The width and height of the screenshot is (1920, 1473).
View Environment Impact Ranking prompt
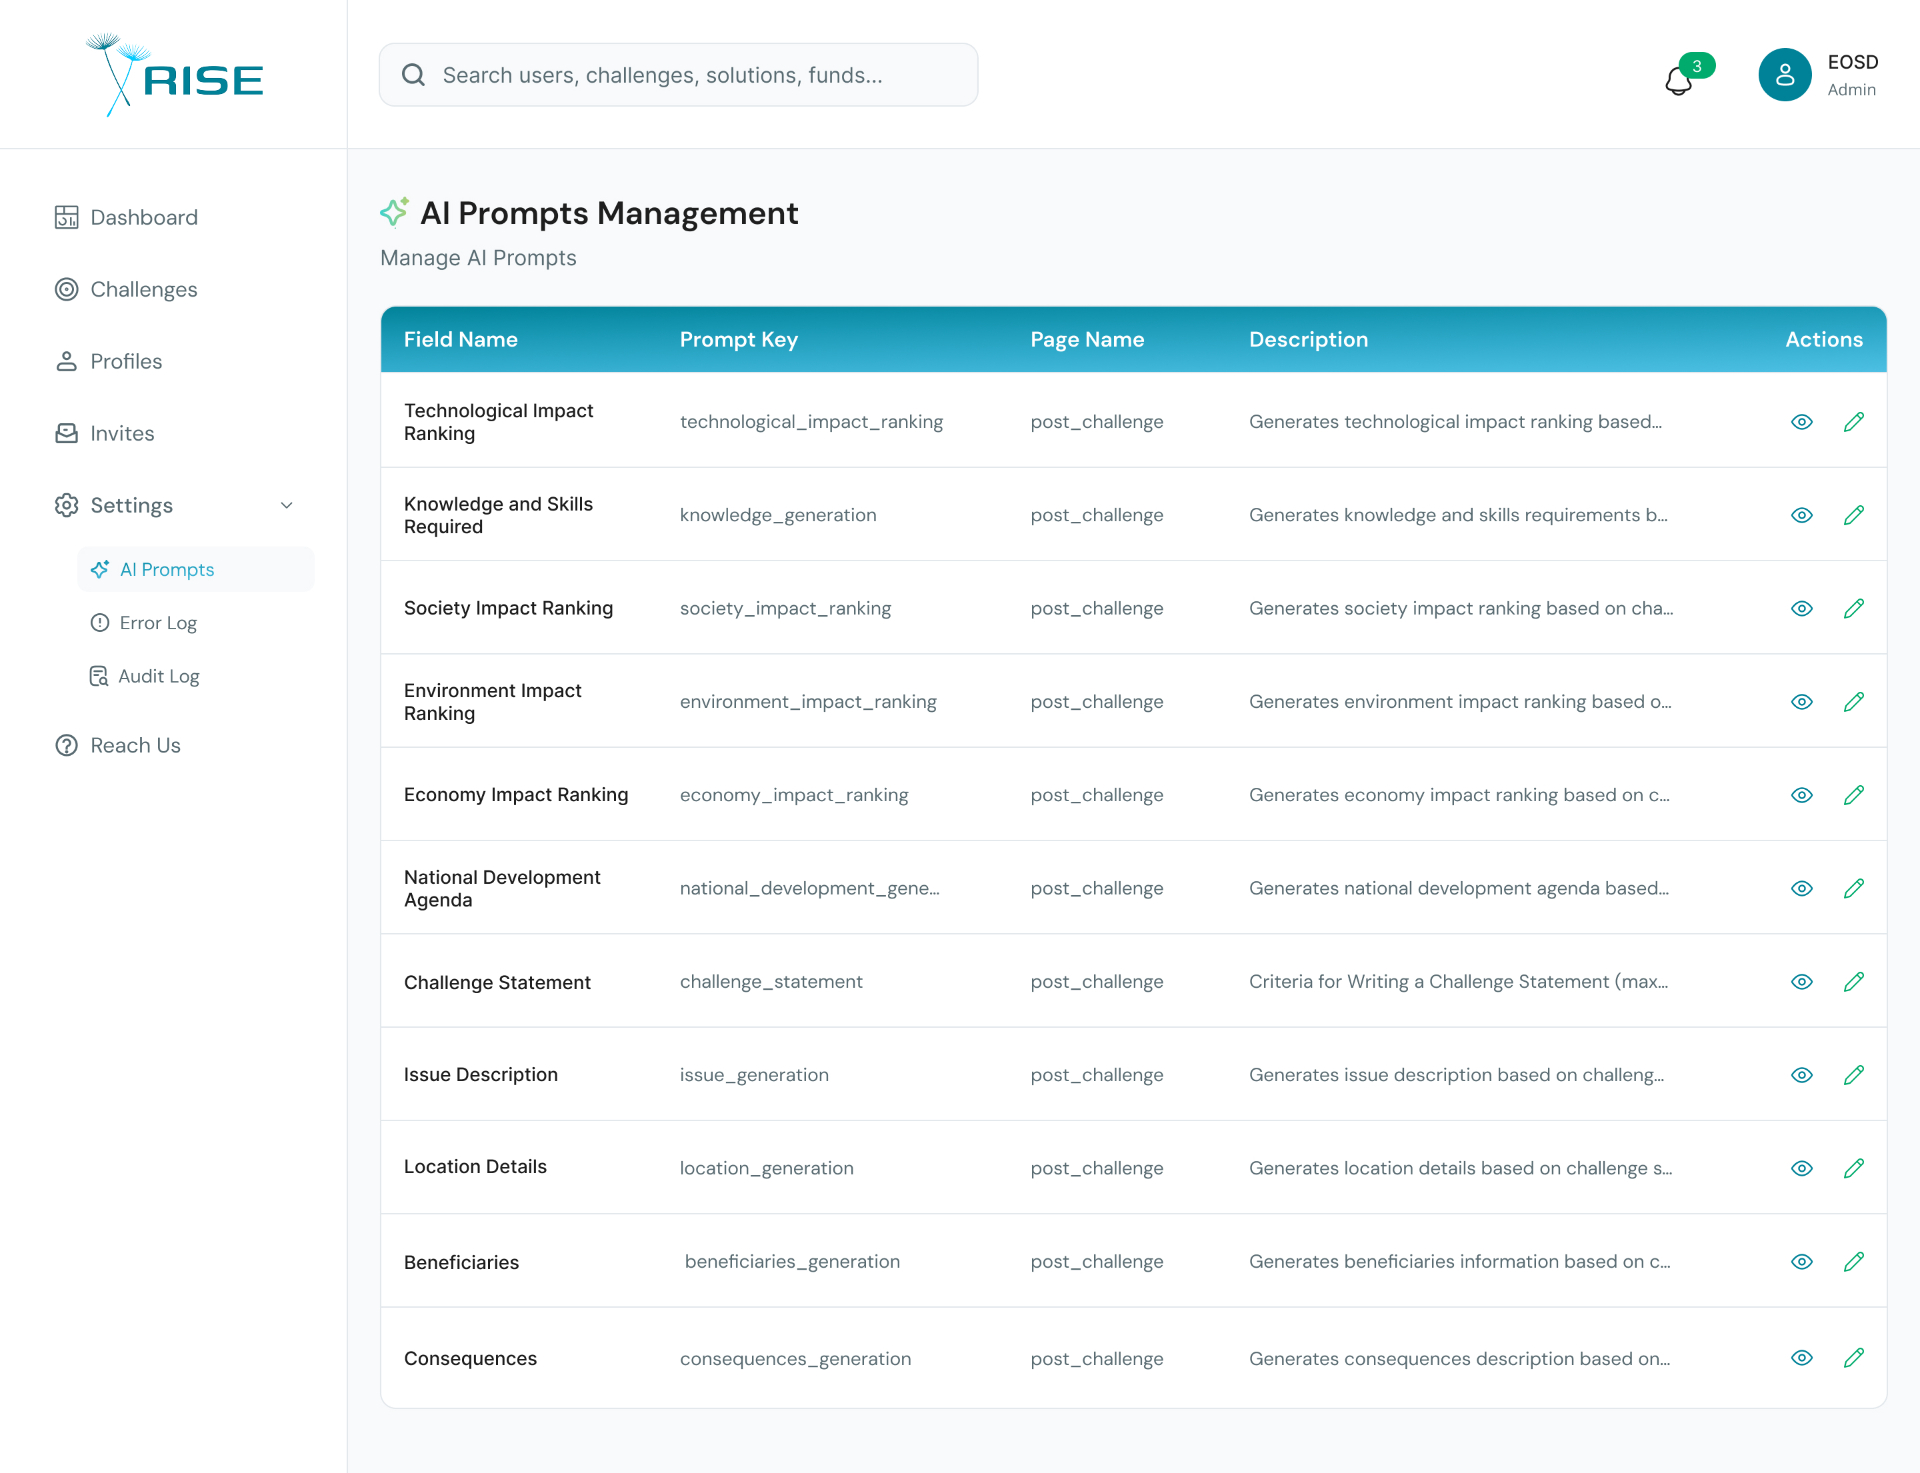pos(1802,702)
